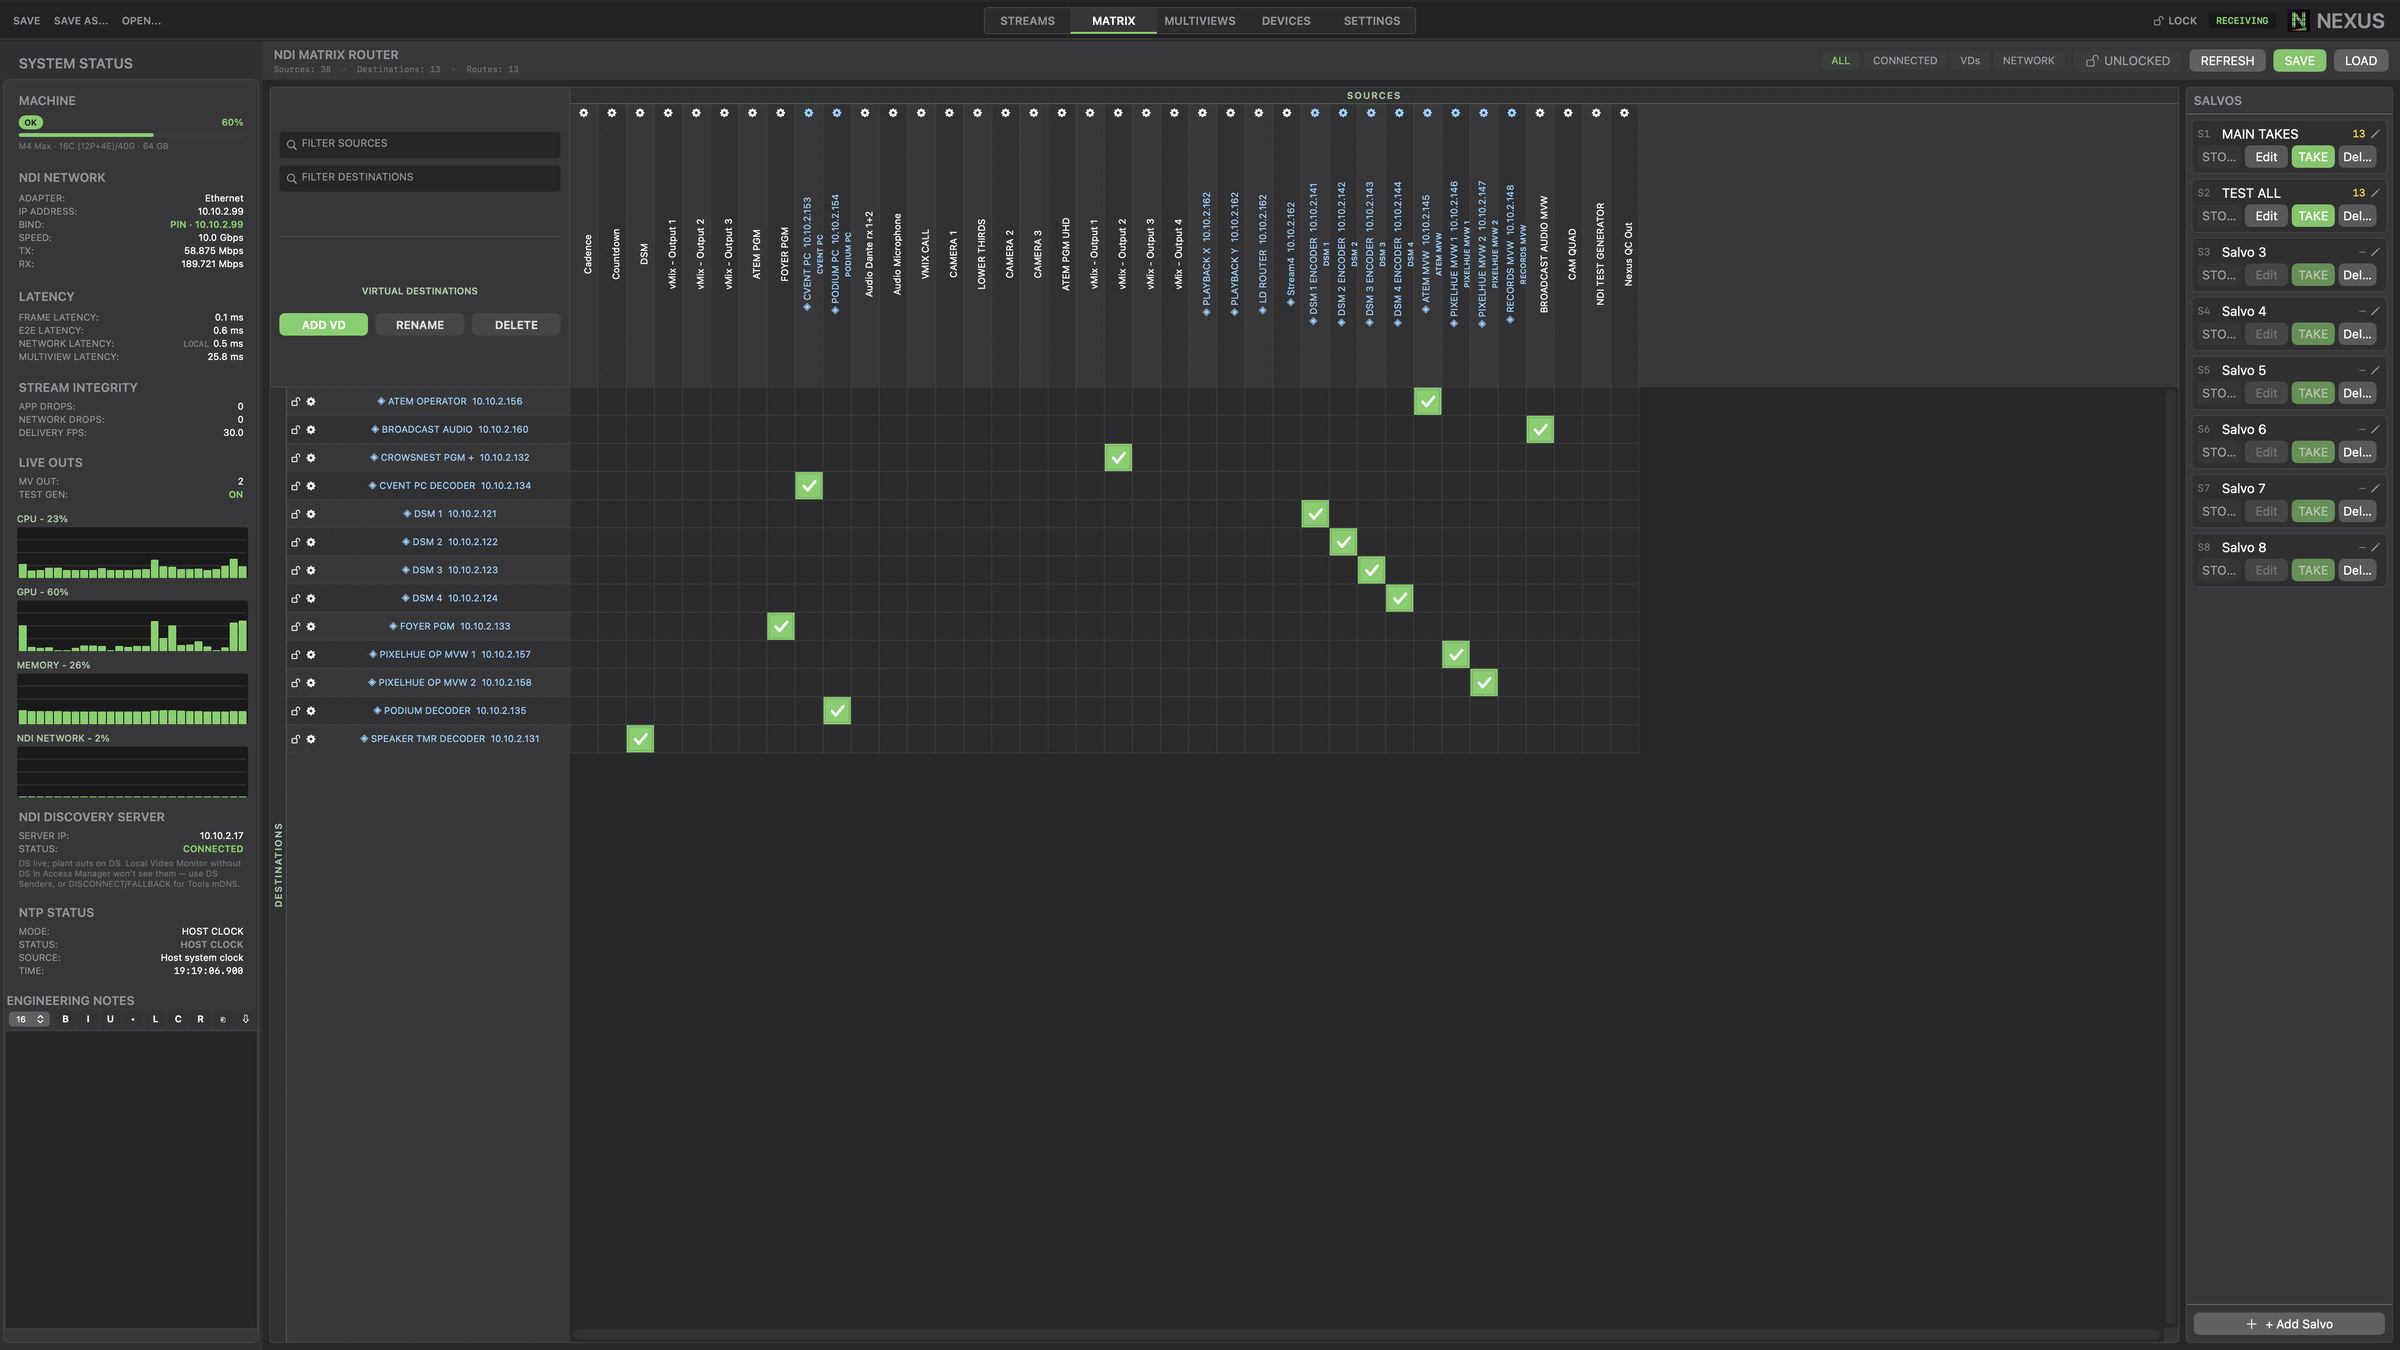Open settings gear for the CVENT PC source column
This screenshot has width=2400, height=1350.
click(x=809, y=113)
